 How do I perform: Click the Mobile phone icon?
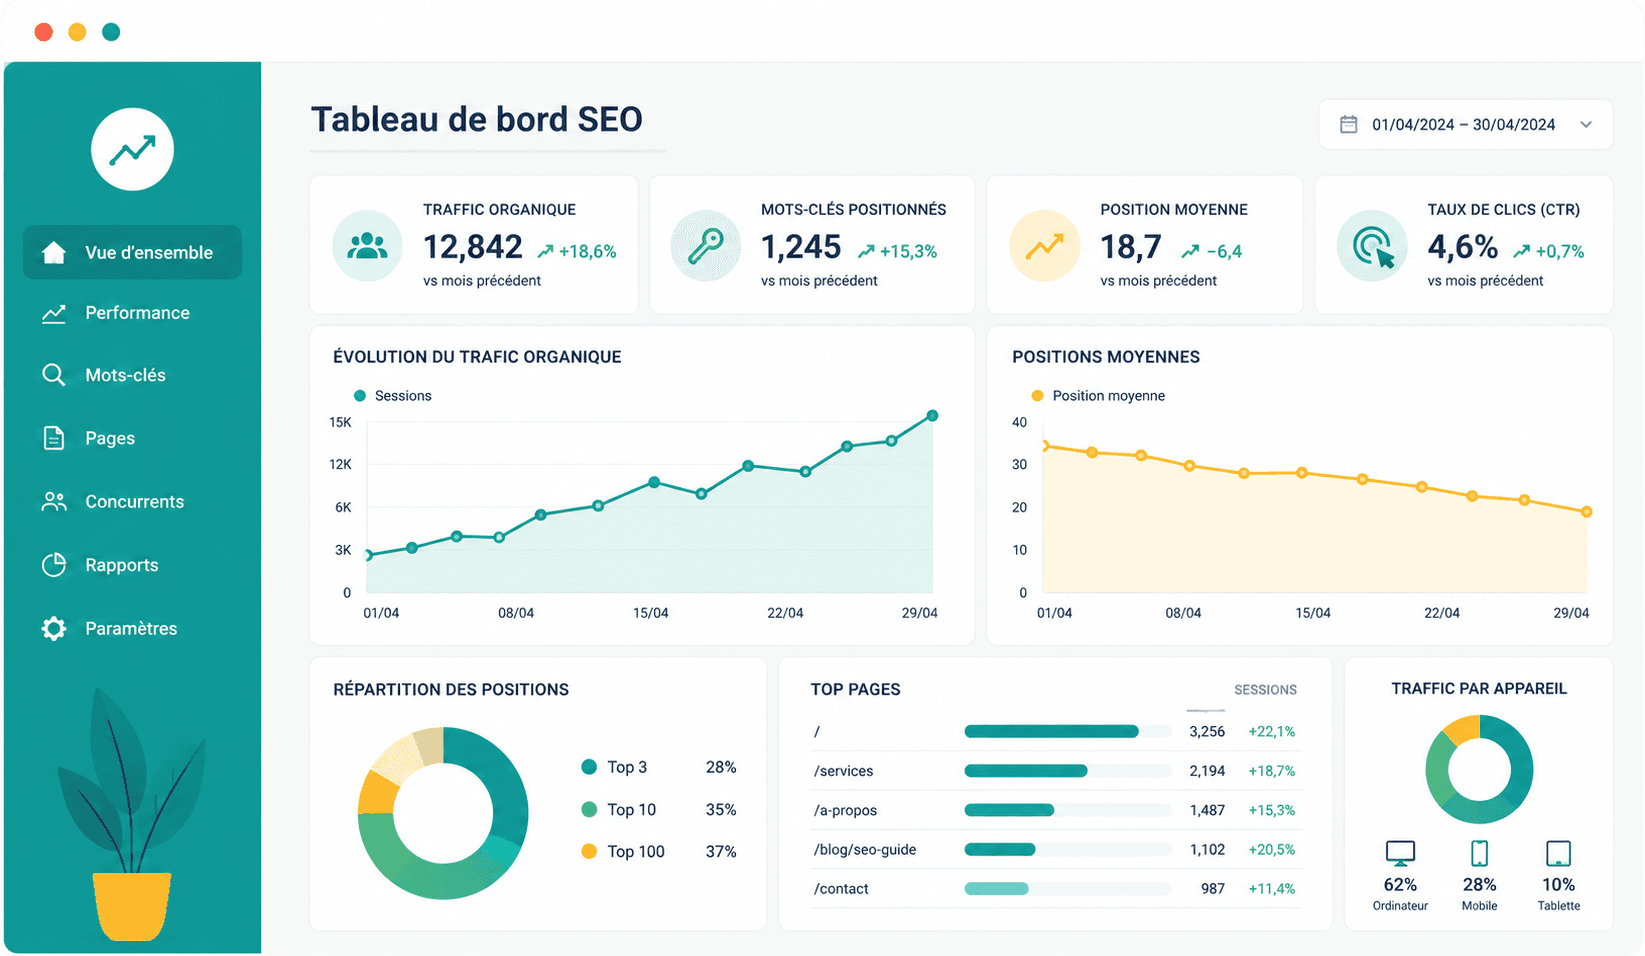pyautogui.click(x=1479, y=853)
